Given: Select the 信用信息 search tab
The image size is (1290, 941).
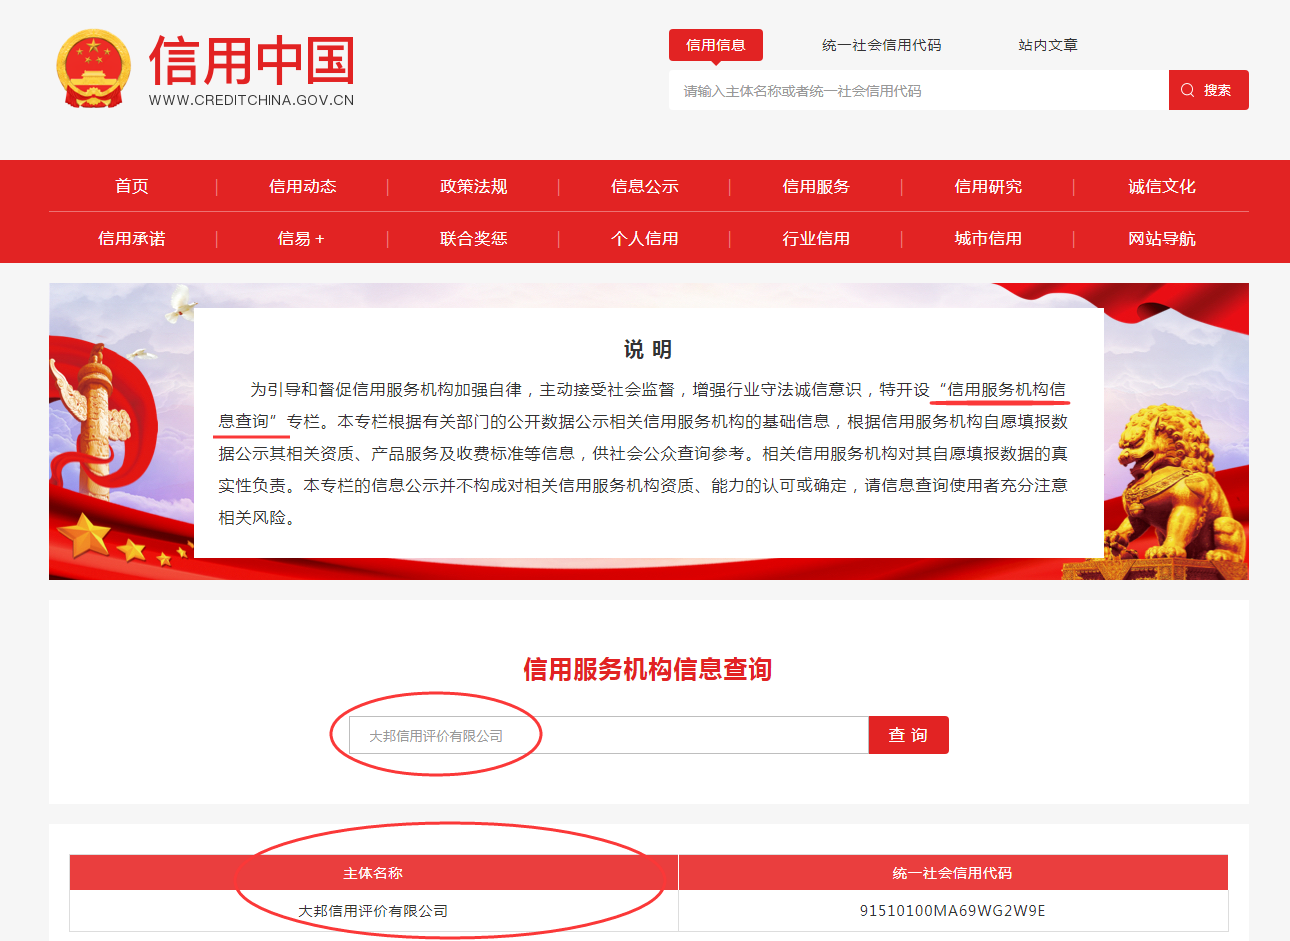Looking at the screenshot, I should [716, 45].
